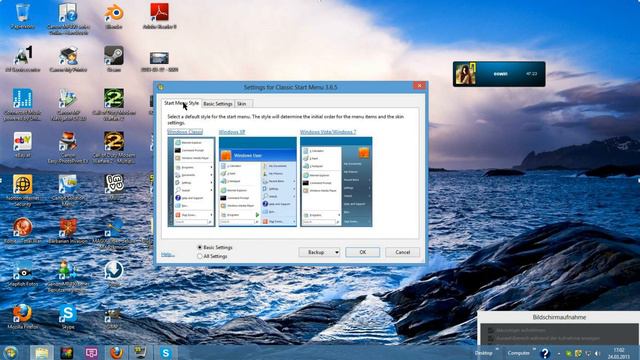This screenshot has width=640, height=360.
Task: Switch to the Skin tab
Action: coord(242,104)
